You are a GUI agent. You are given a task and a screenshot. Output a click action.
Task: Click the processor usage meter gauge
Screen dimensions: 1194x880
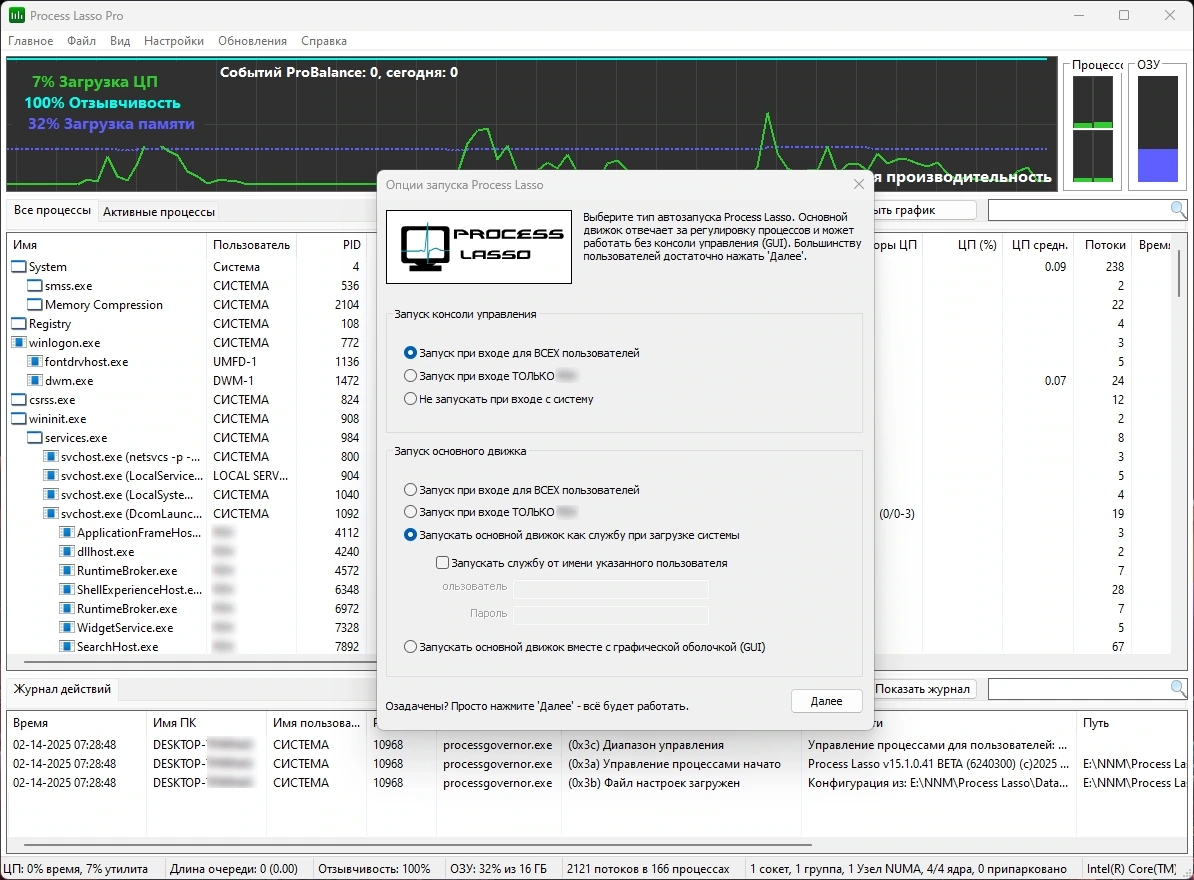(x=1093, y=129)
